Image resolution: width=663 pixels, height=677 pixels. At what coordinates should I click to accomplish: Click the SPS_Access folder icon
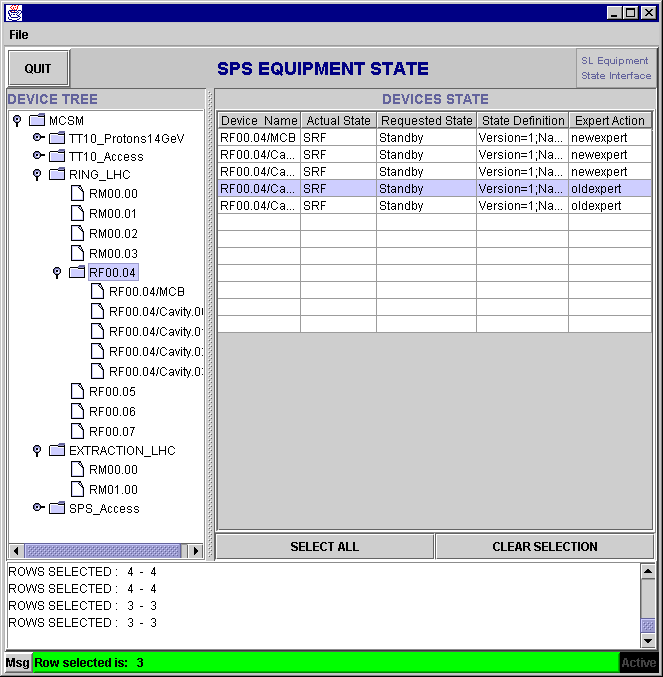point(57,508)
